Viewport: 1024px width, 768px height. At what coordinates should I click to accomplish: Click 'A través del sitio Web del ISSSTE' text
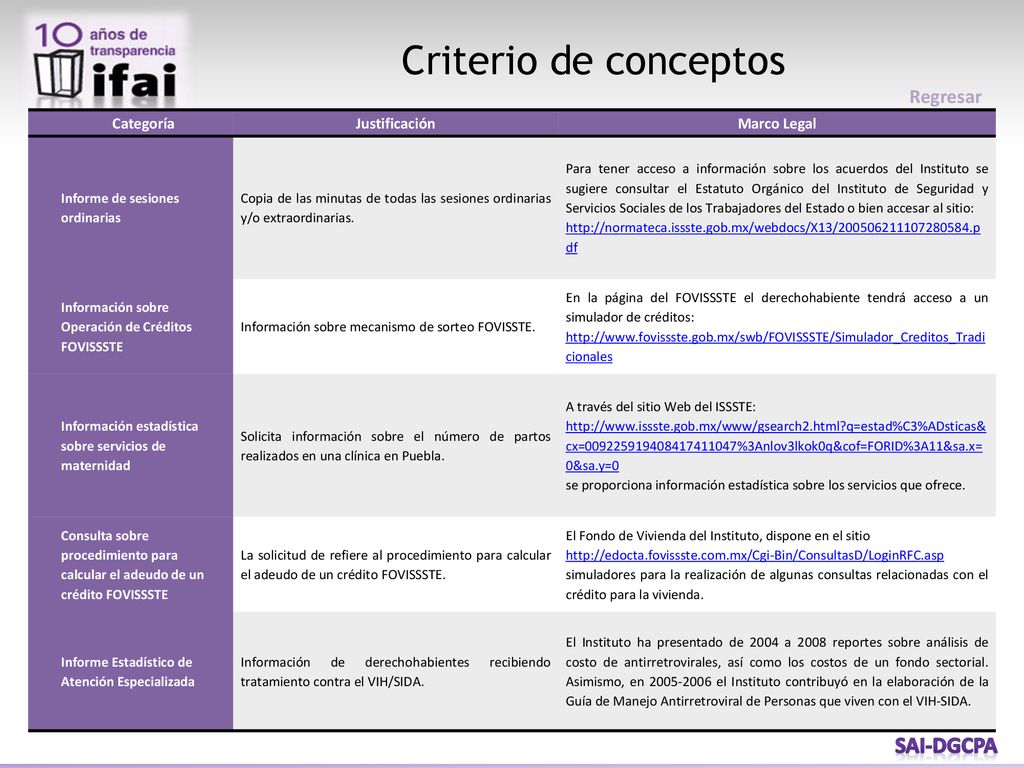tap(660, 406)
